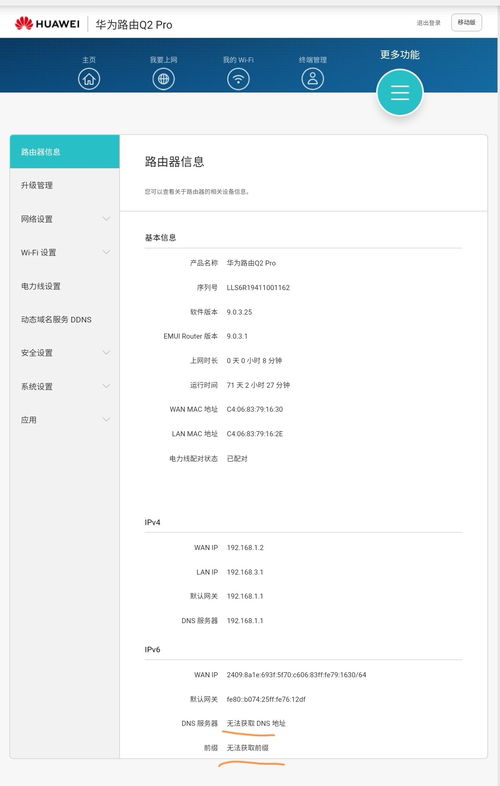The image size is (500, 786).
Task: Click the 终端管理 label in top navigation
Action: [x=312, y=60]
